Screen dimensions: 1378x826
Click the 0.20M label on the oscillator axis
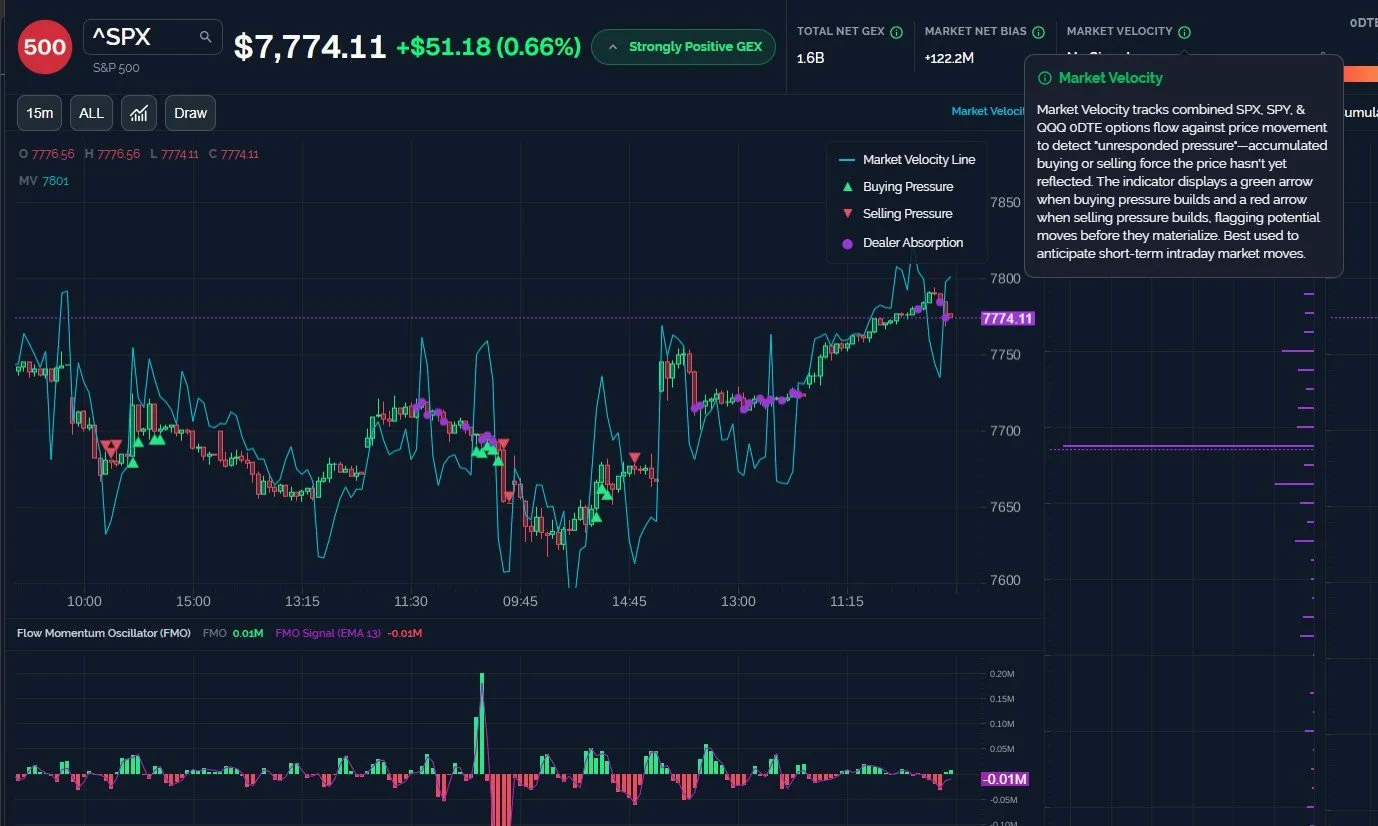tap(1002, 674)
